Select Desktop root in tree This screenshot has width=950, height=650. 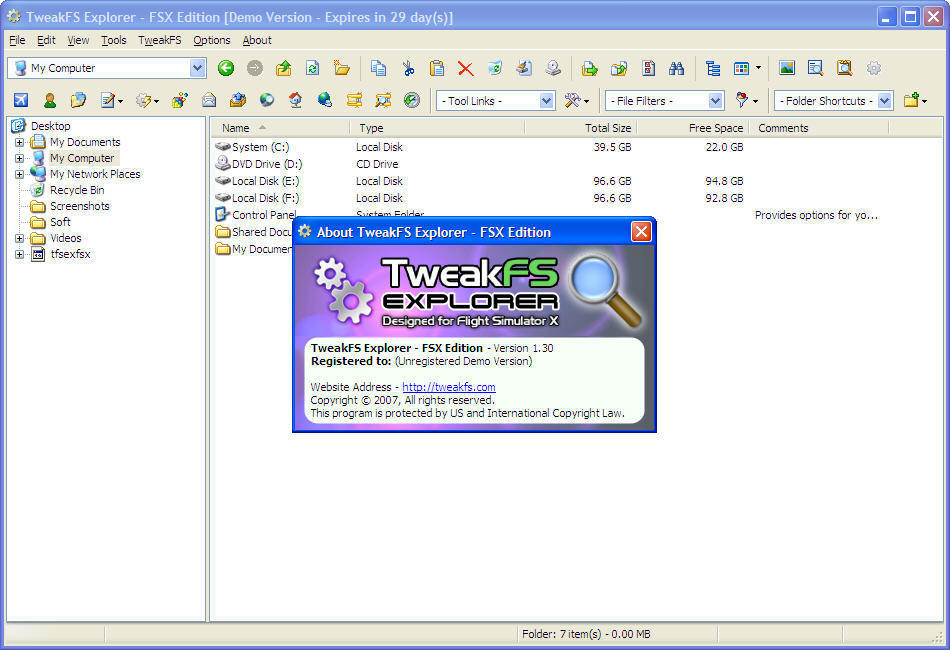(x=50, y=126)
